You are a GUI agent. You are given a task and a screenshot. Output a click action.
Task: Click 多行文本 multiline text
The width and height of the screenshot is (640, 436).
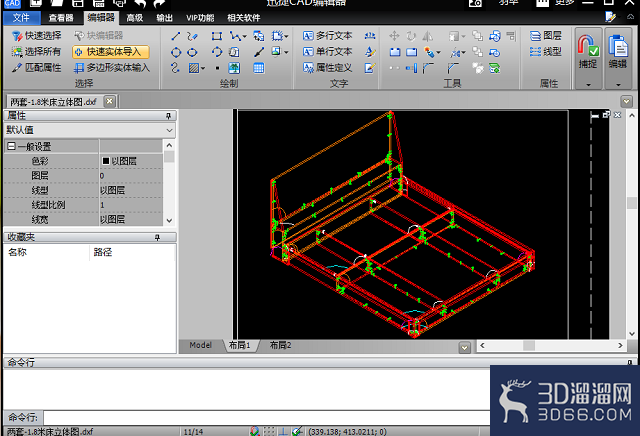point(328,36)
